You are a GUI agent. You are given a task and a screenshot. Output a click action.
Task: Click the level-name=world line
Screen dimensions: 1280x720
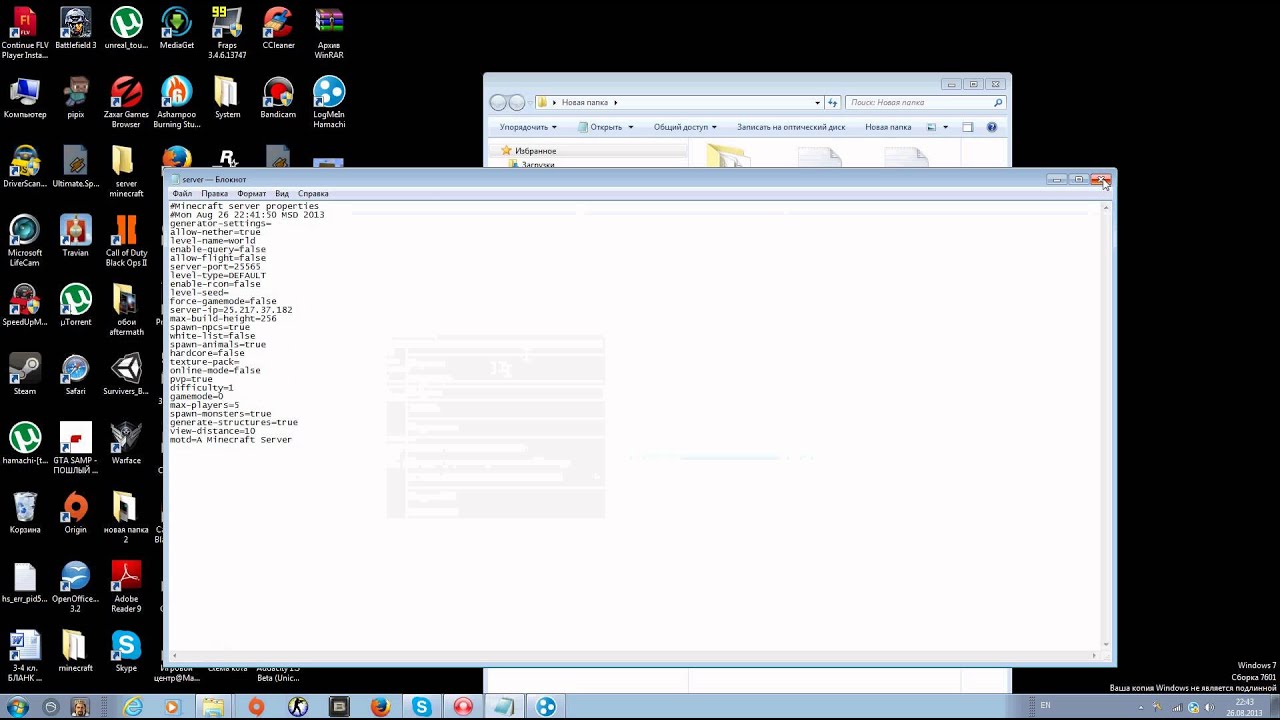tap(212, 241)
